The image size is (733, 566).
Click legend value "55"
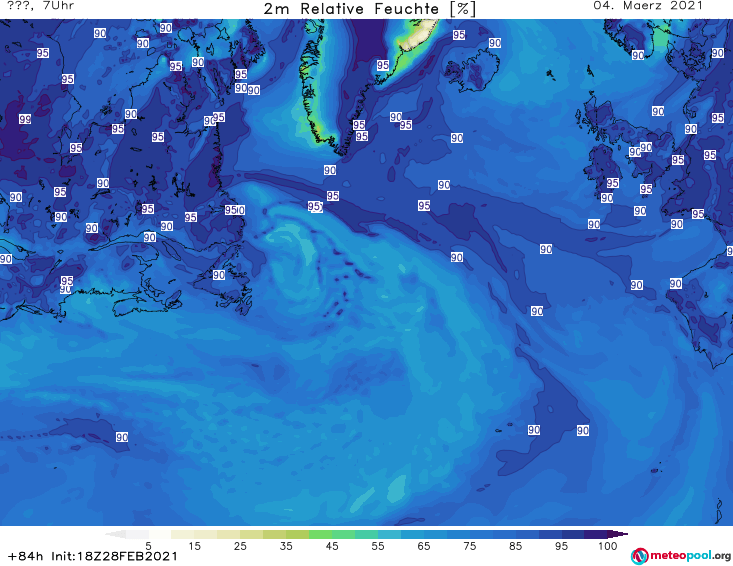(x=378, y=546)
